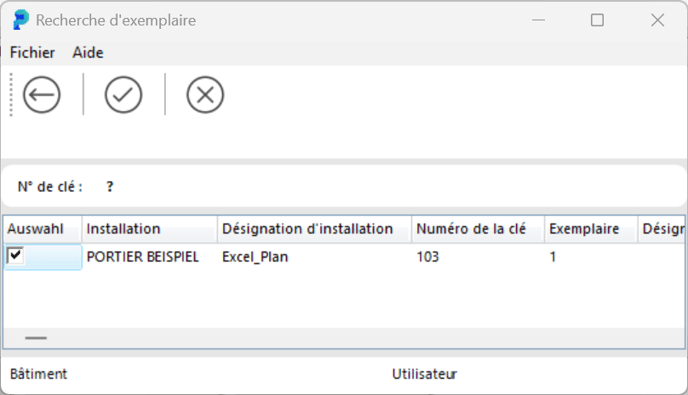Sort by Désignation d'installation column header

(x=315, y=229)
